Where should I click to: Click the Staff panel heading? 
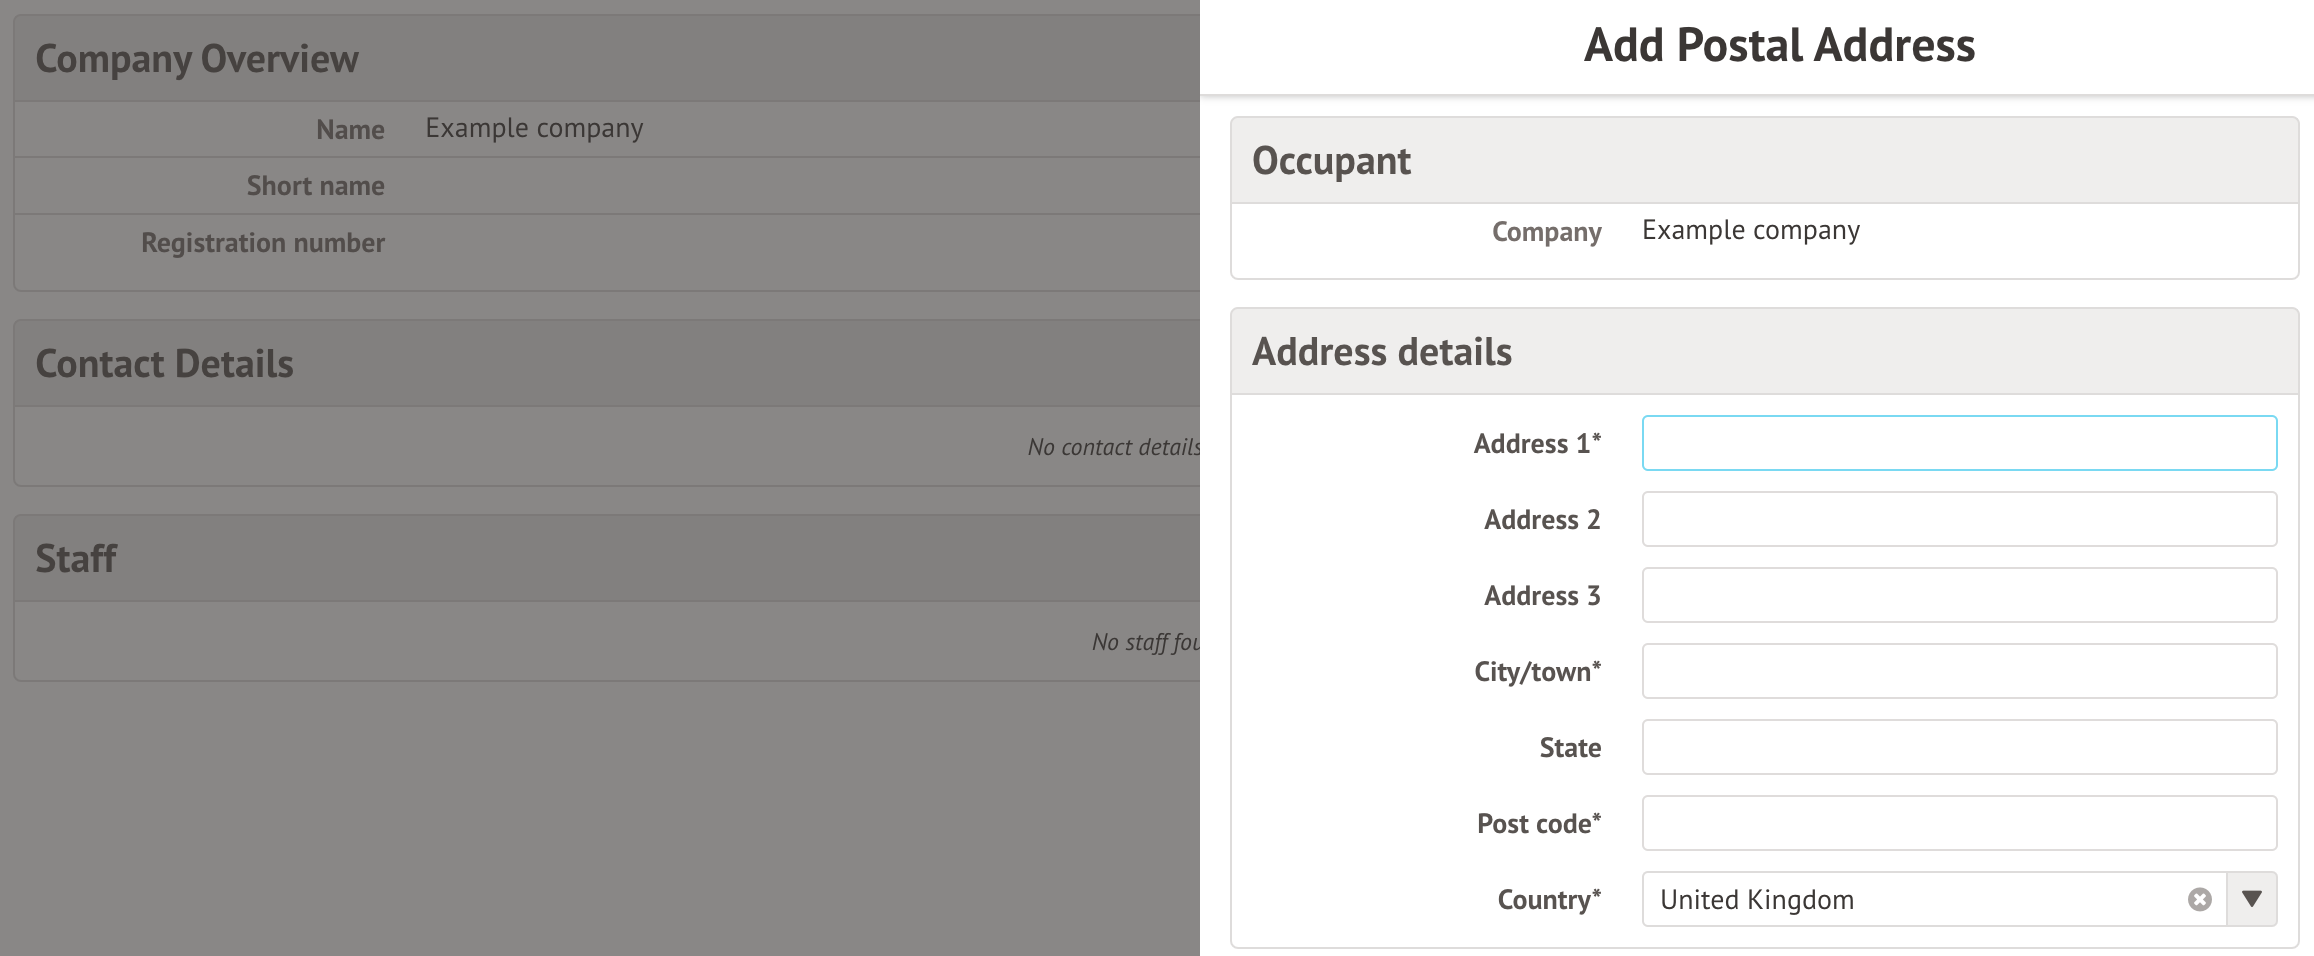click(76, 559)
